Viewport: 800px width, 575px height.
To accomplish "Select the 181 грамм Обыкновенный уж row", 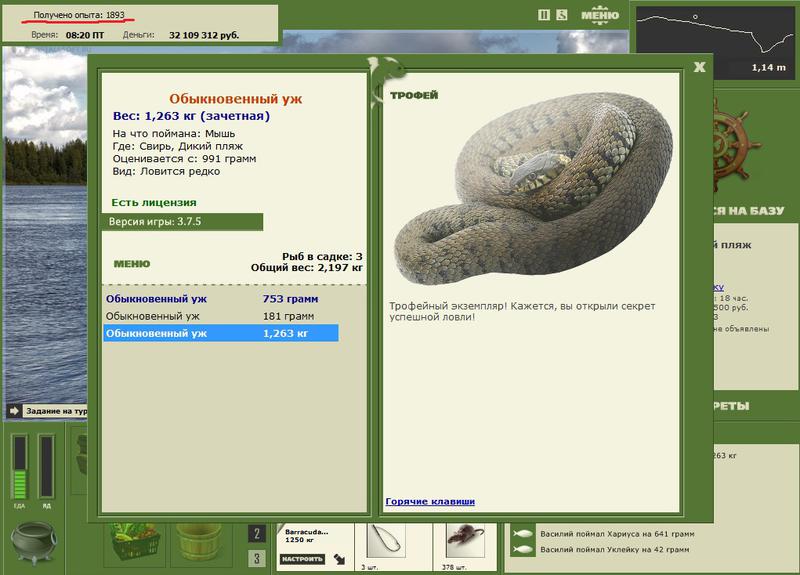I will (221, 316).
